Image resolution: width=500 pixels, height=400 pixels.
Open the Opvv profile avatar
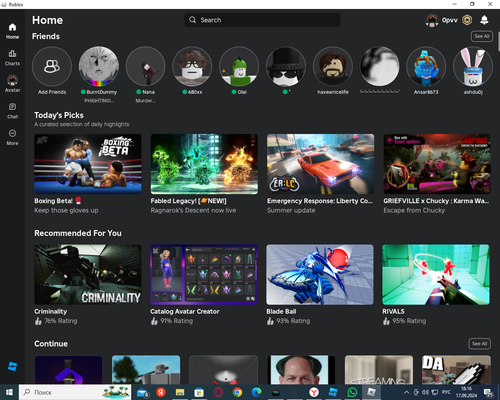(x=432, y=20)
